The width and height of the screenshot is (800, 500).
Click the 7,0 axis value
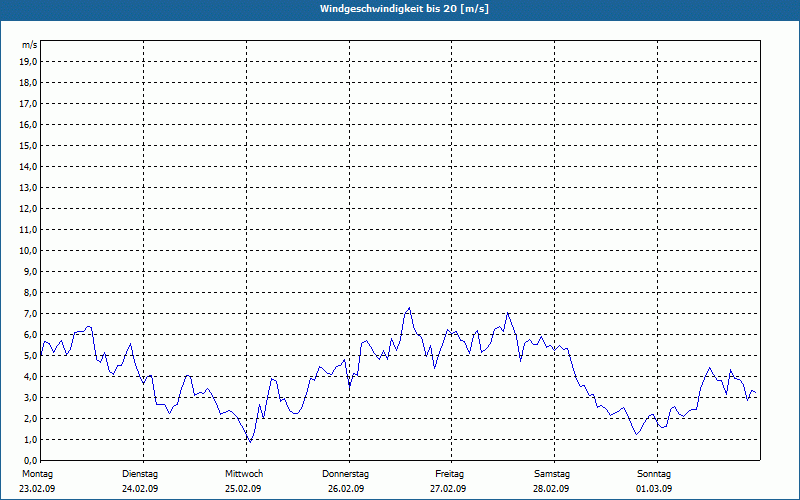(x=30, y=314)
